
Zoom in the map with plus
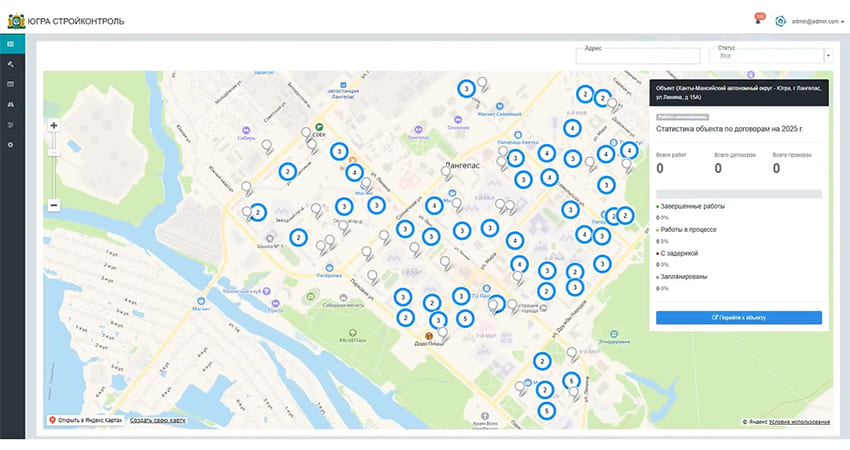click(x=54, y=125)
